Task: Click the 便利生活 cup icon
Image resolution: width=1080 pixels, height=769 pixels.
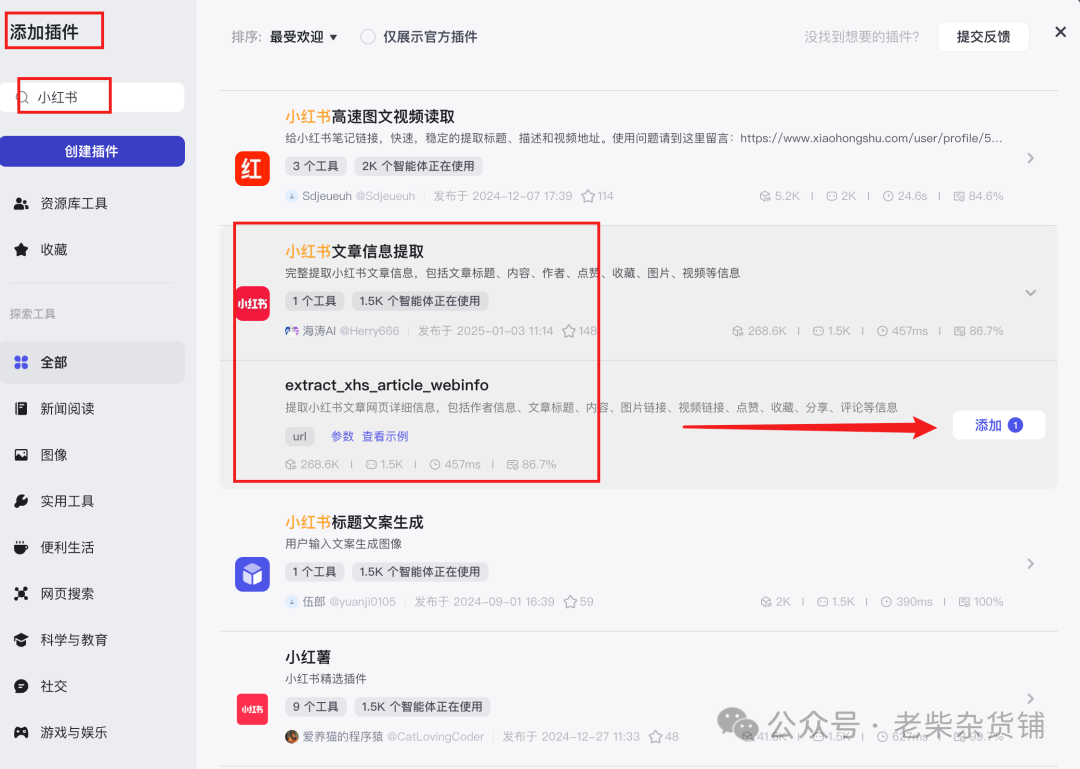Action: [21, 547]
